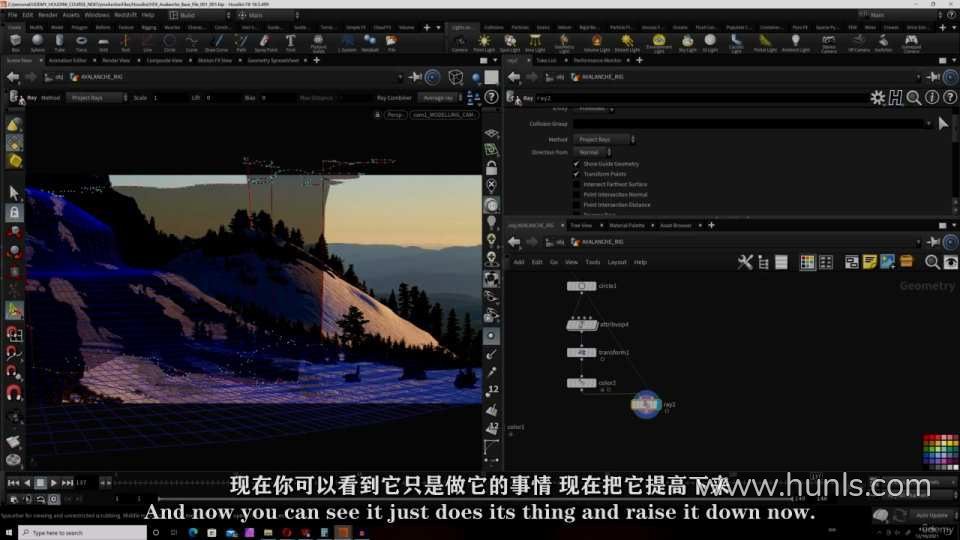Click parameter search magnifier icon
The width and height of the screenshot is (960, 540).
[913, 97]
